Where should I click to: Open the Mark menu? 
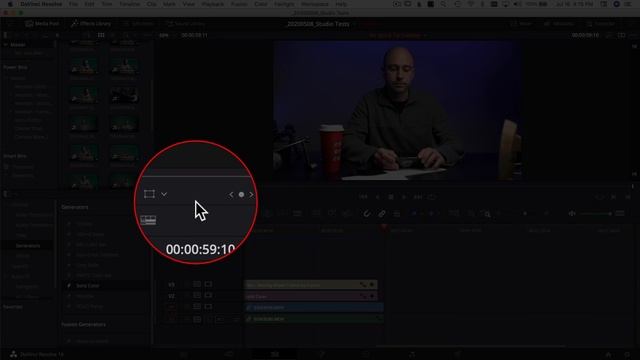(169, 4)
